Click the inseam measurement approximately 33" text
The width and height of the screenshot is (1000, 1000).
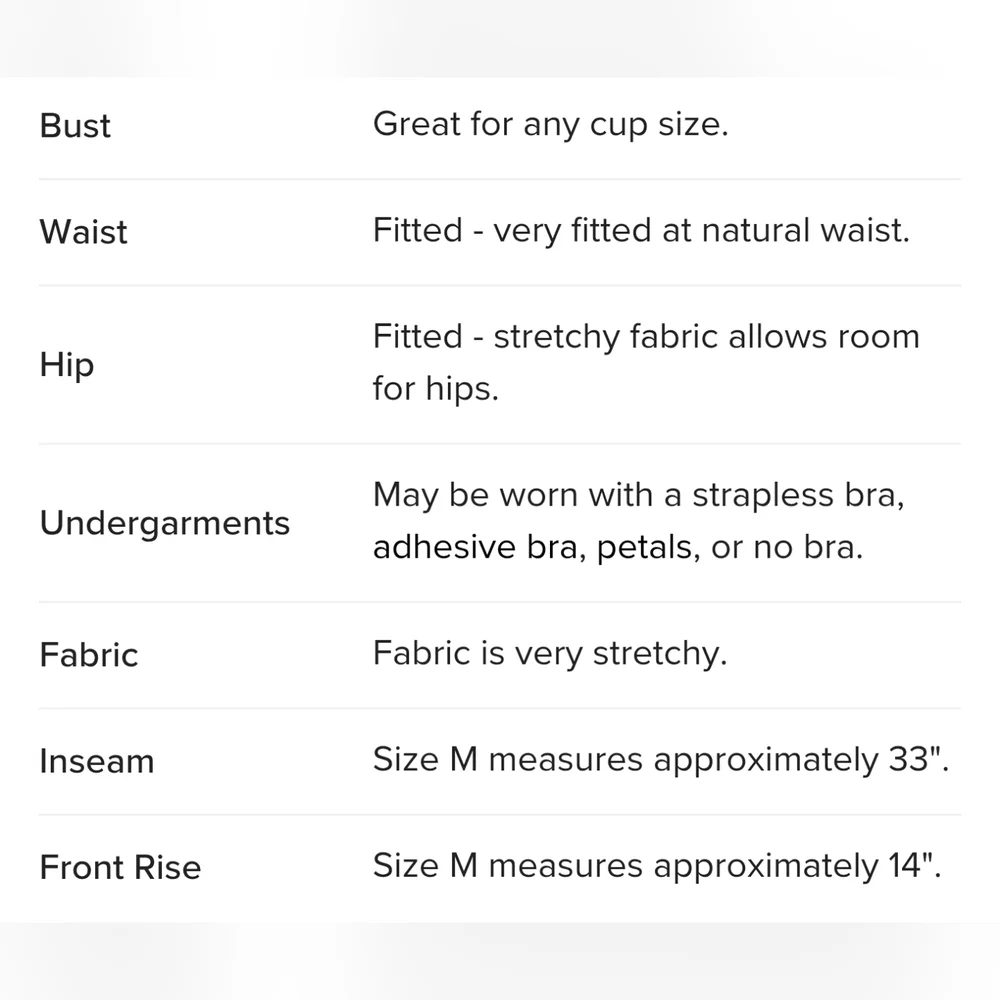pos(661,760)
